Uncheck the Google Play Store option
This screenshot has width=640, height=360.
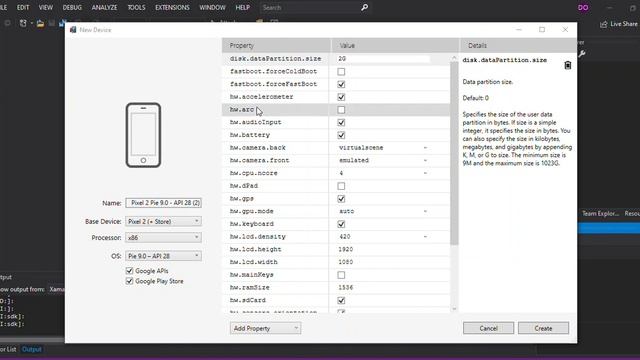(x=129, y=281)
